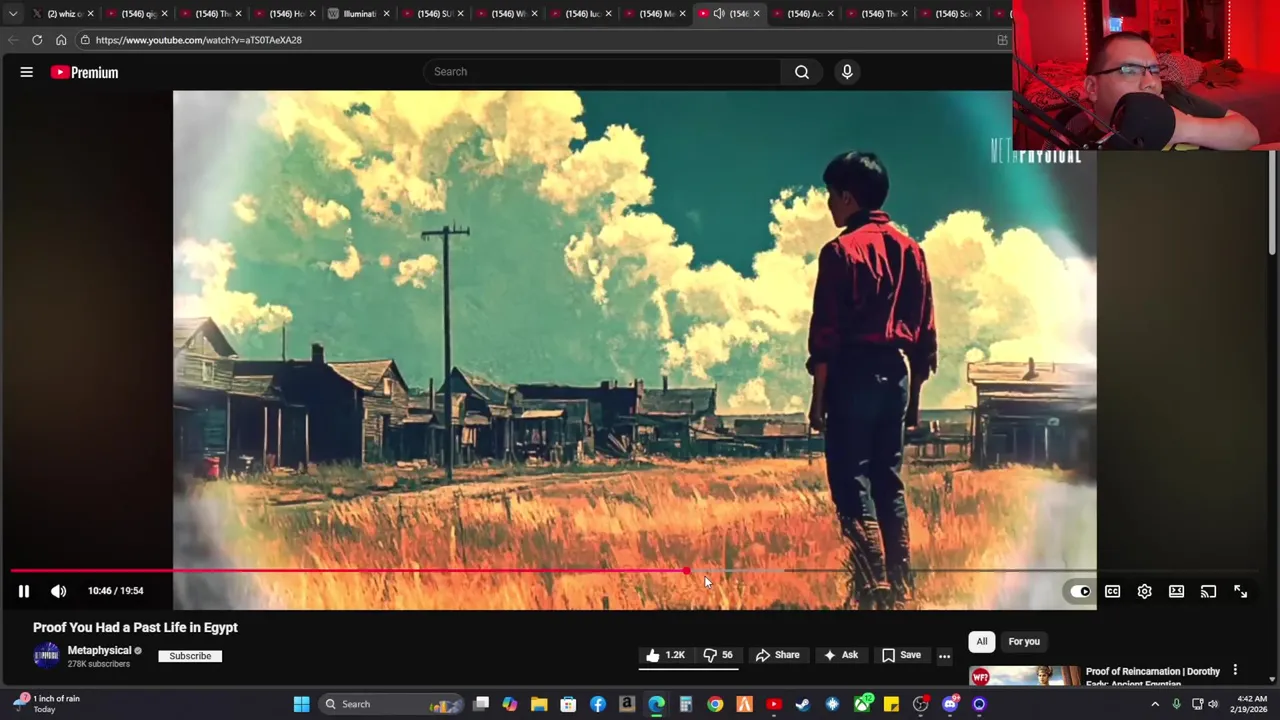Screen dimensions: 1280x720
Task: Open Microsoft Store from taskbar
Action: (568, 704)
